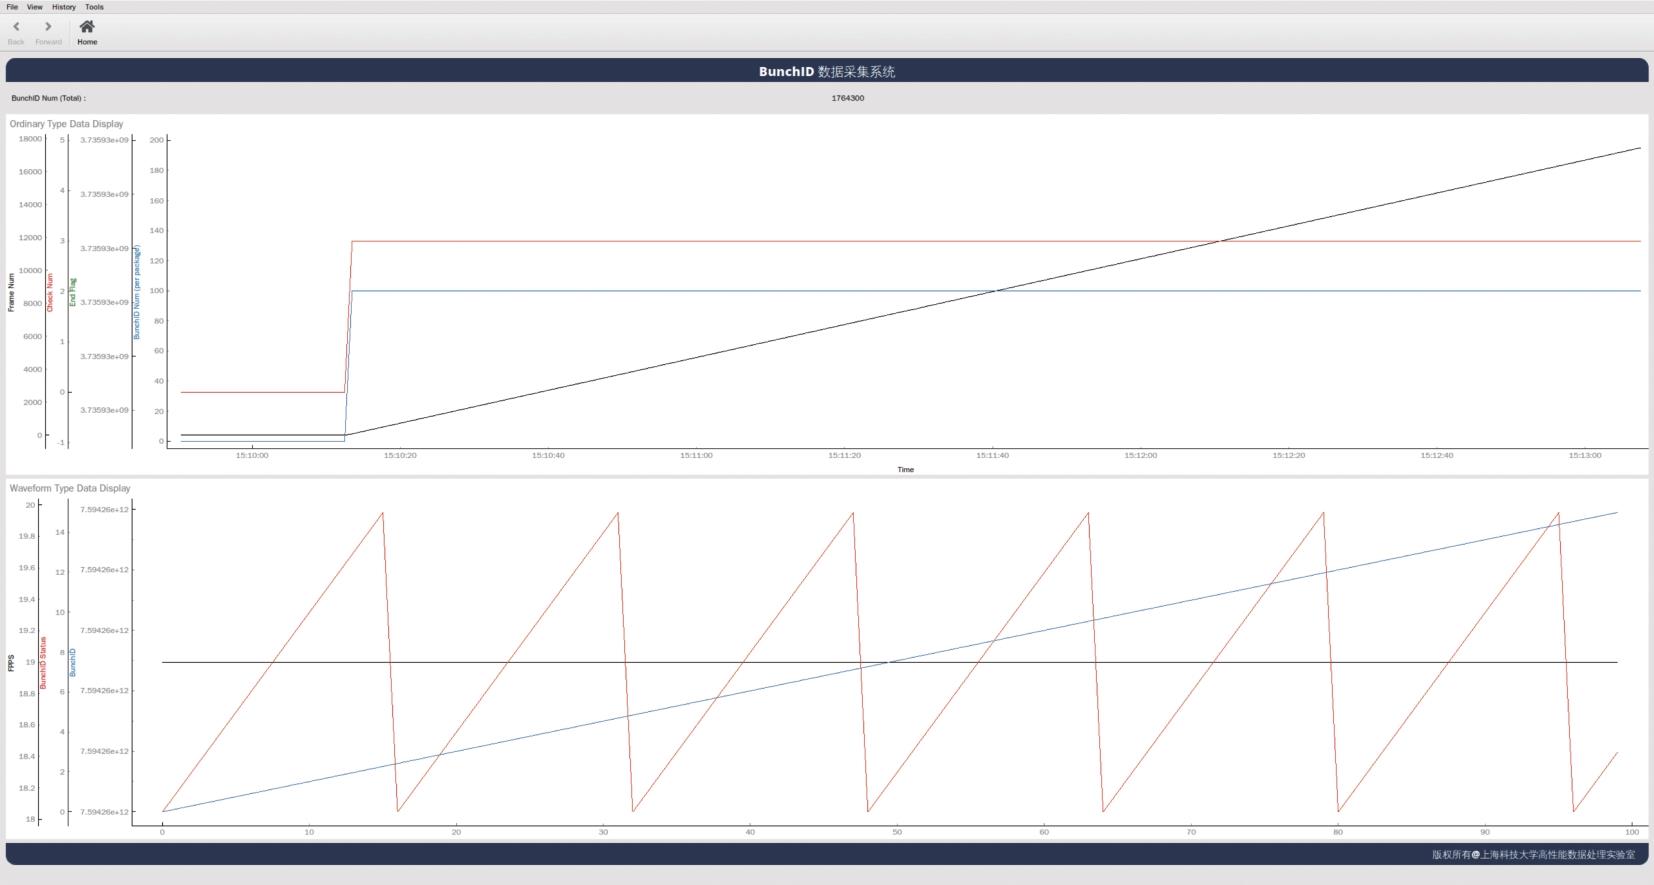
Task: Open the Tools menu
Action: point(95,7)
